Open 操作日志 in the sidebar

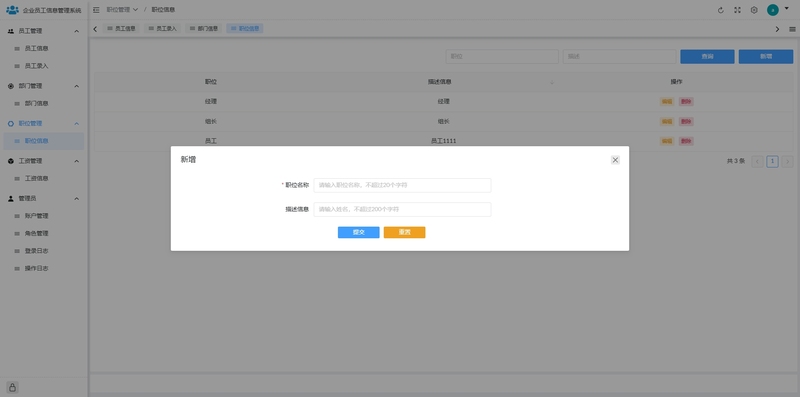pos(43,268)
